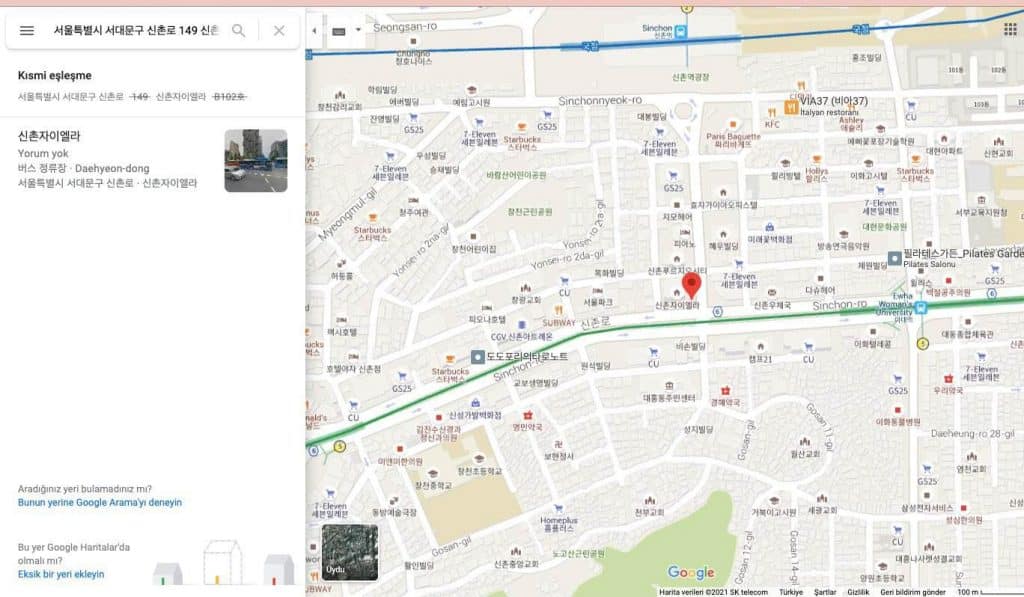Open the Google apps grid icon
Image resolution: width=1024 pixels, height=597 pixels.
(x=1007, y=29)
